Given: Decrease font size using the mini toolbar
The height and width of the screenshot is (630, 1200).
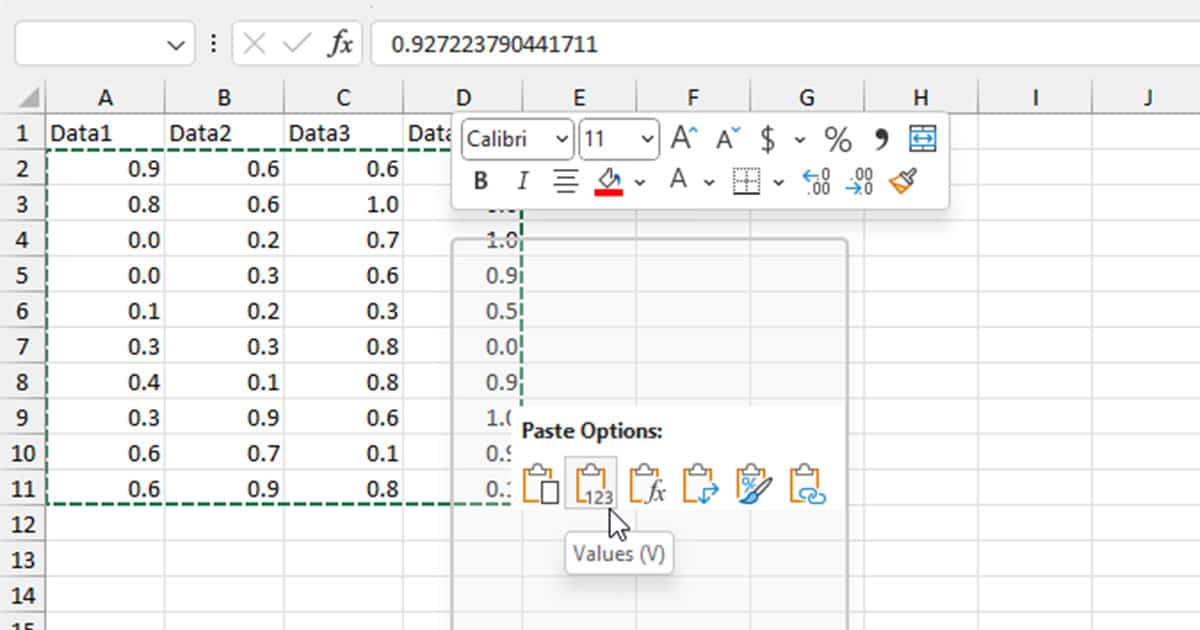Looking at the screenshot, I should point(725,137).
